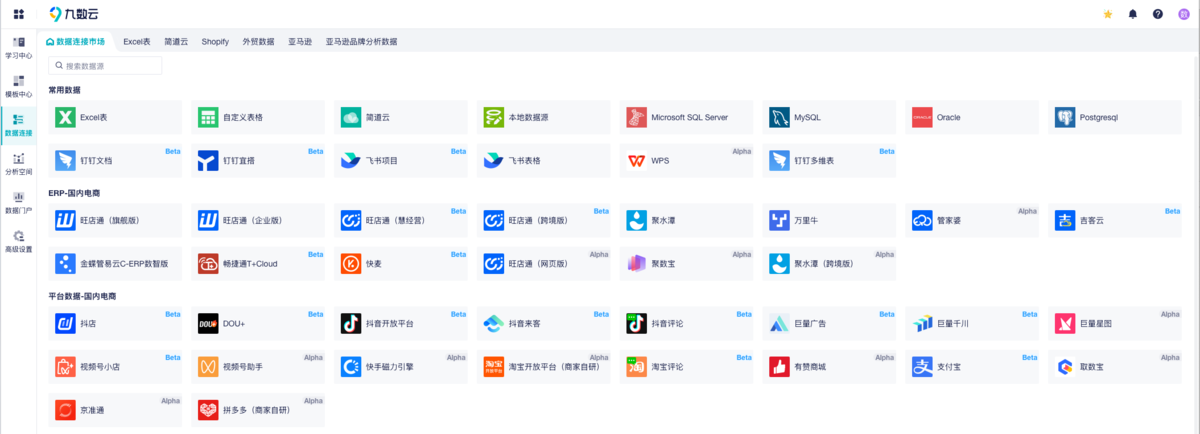Open the user avatar menu
Screen dimensions: 1200x434
tap(1184, 14)
